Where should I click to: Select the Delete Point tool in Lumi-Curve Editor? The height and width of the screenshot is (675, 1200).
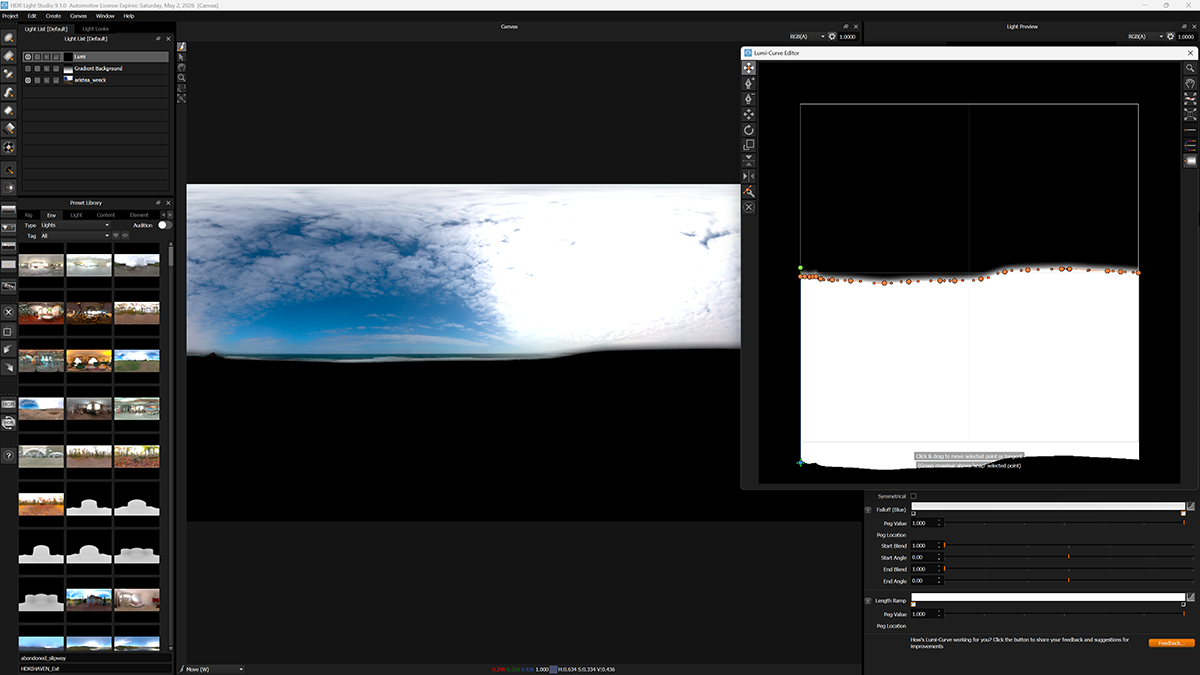(748, 98)
